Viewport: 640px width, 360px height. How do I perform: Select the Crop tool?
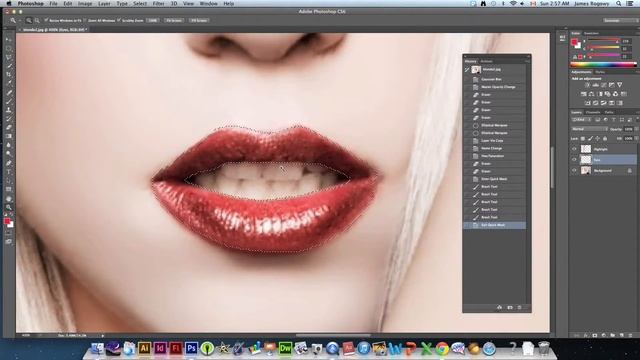pyautogui.click(x=9, y=74)
